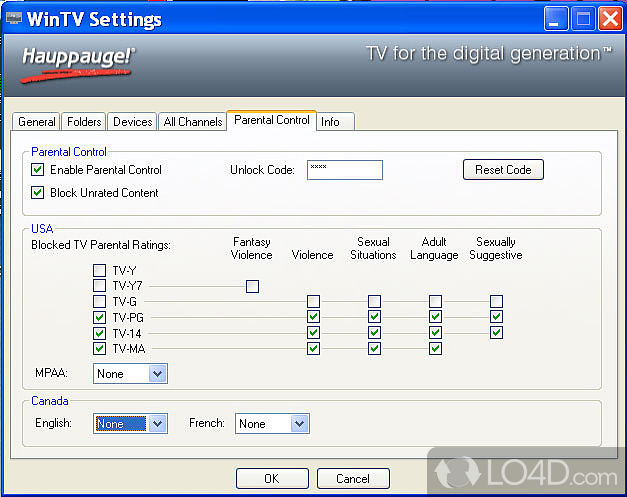
Task: Click the Unlock Code field
Action: pos(345,170)
